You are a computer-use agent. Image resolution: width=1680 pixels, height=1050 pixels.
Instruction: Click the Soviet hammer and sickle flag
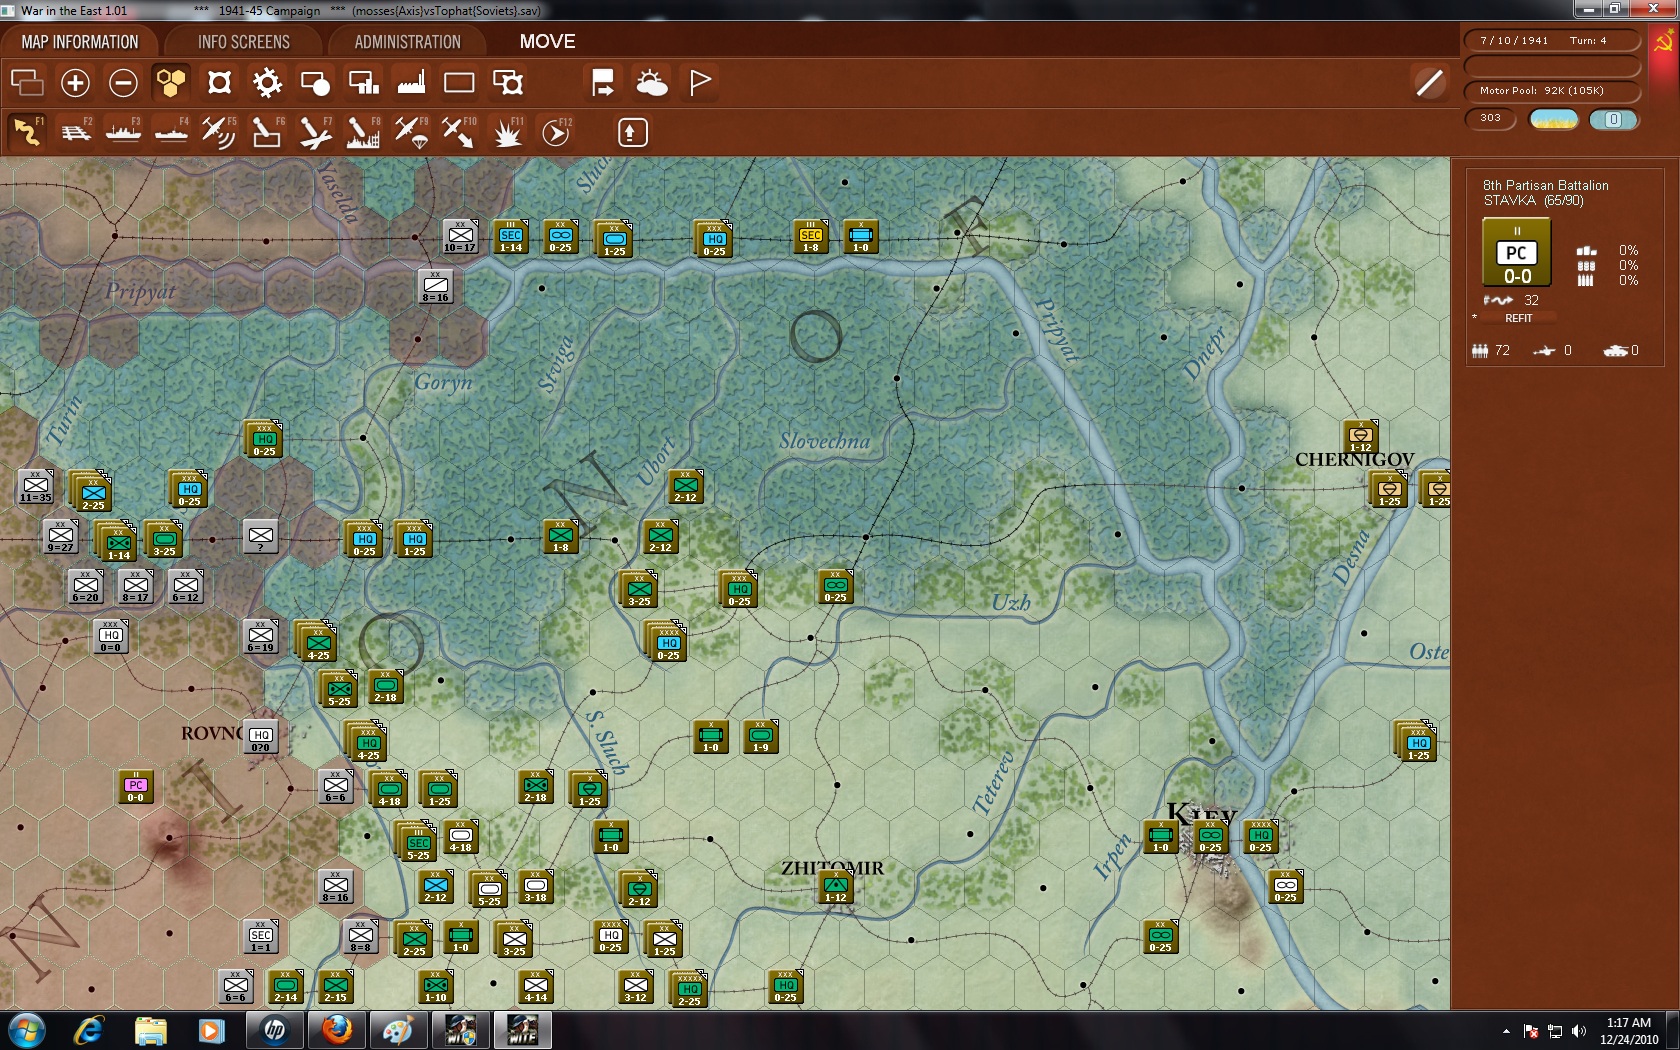coord(1664,42)
